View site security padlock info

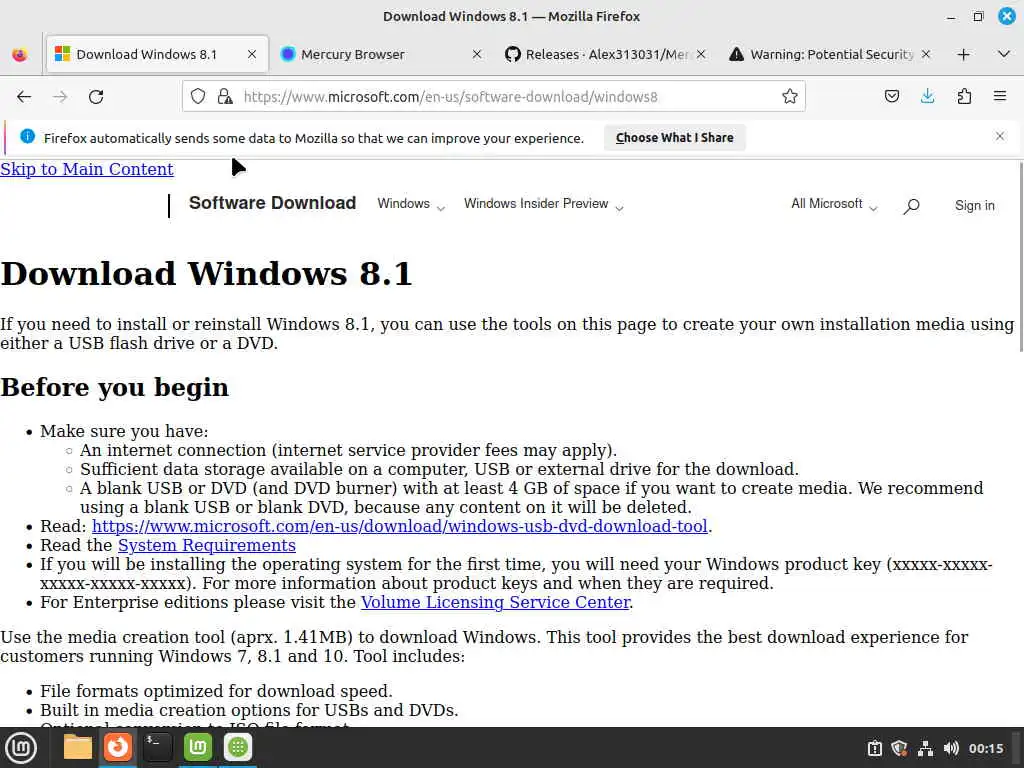pyautogui.click(x=225, y=97)
